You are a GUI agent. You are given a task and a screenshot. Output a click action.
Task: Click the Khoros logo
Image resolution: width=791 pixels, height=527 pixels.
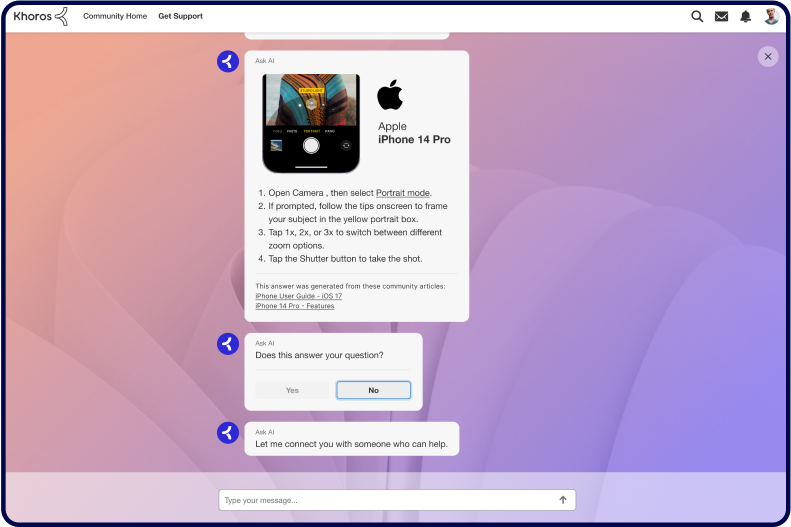click(x=41, y=16)
